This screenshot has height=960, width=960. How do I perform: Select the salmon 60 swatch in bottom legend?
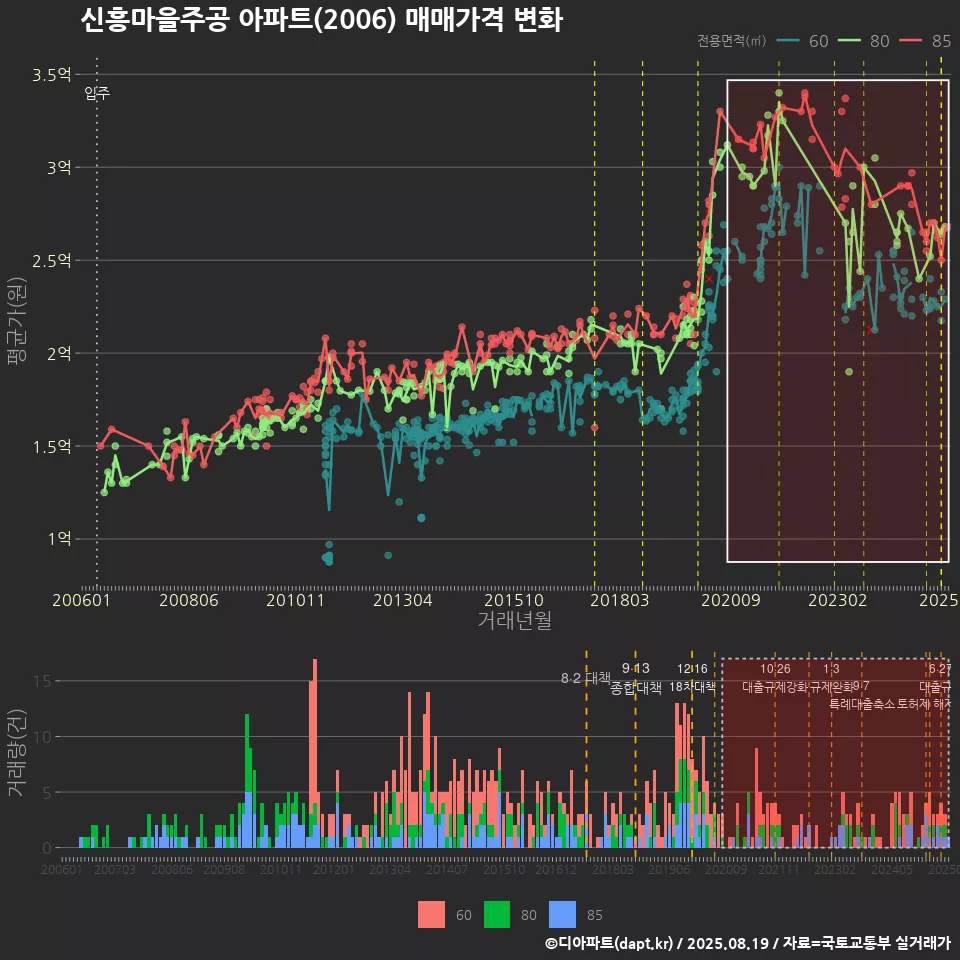pyautogui.click(x=431, y=915)
